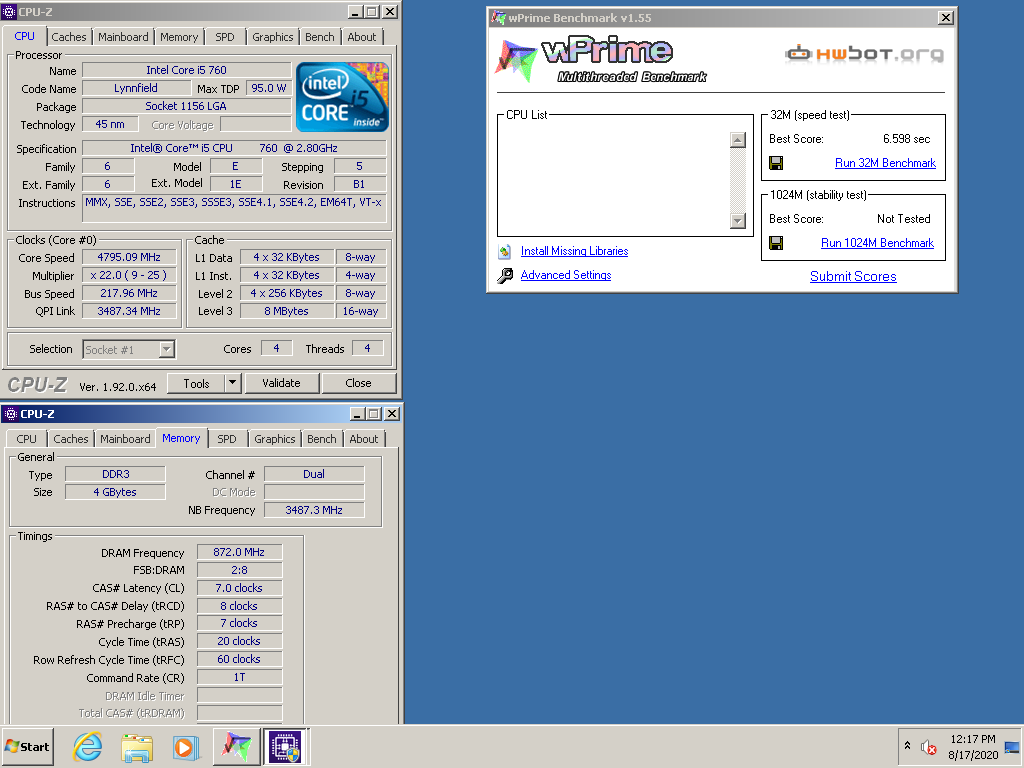Click the Bus Speed value 217.96 MHz
Screen dimensions: 1024x768
129,294
